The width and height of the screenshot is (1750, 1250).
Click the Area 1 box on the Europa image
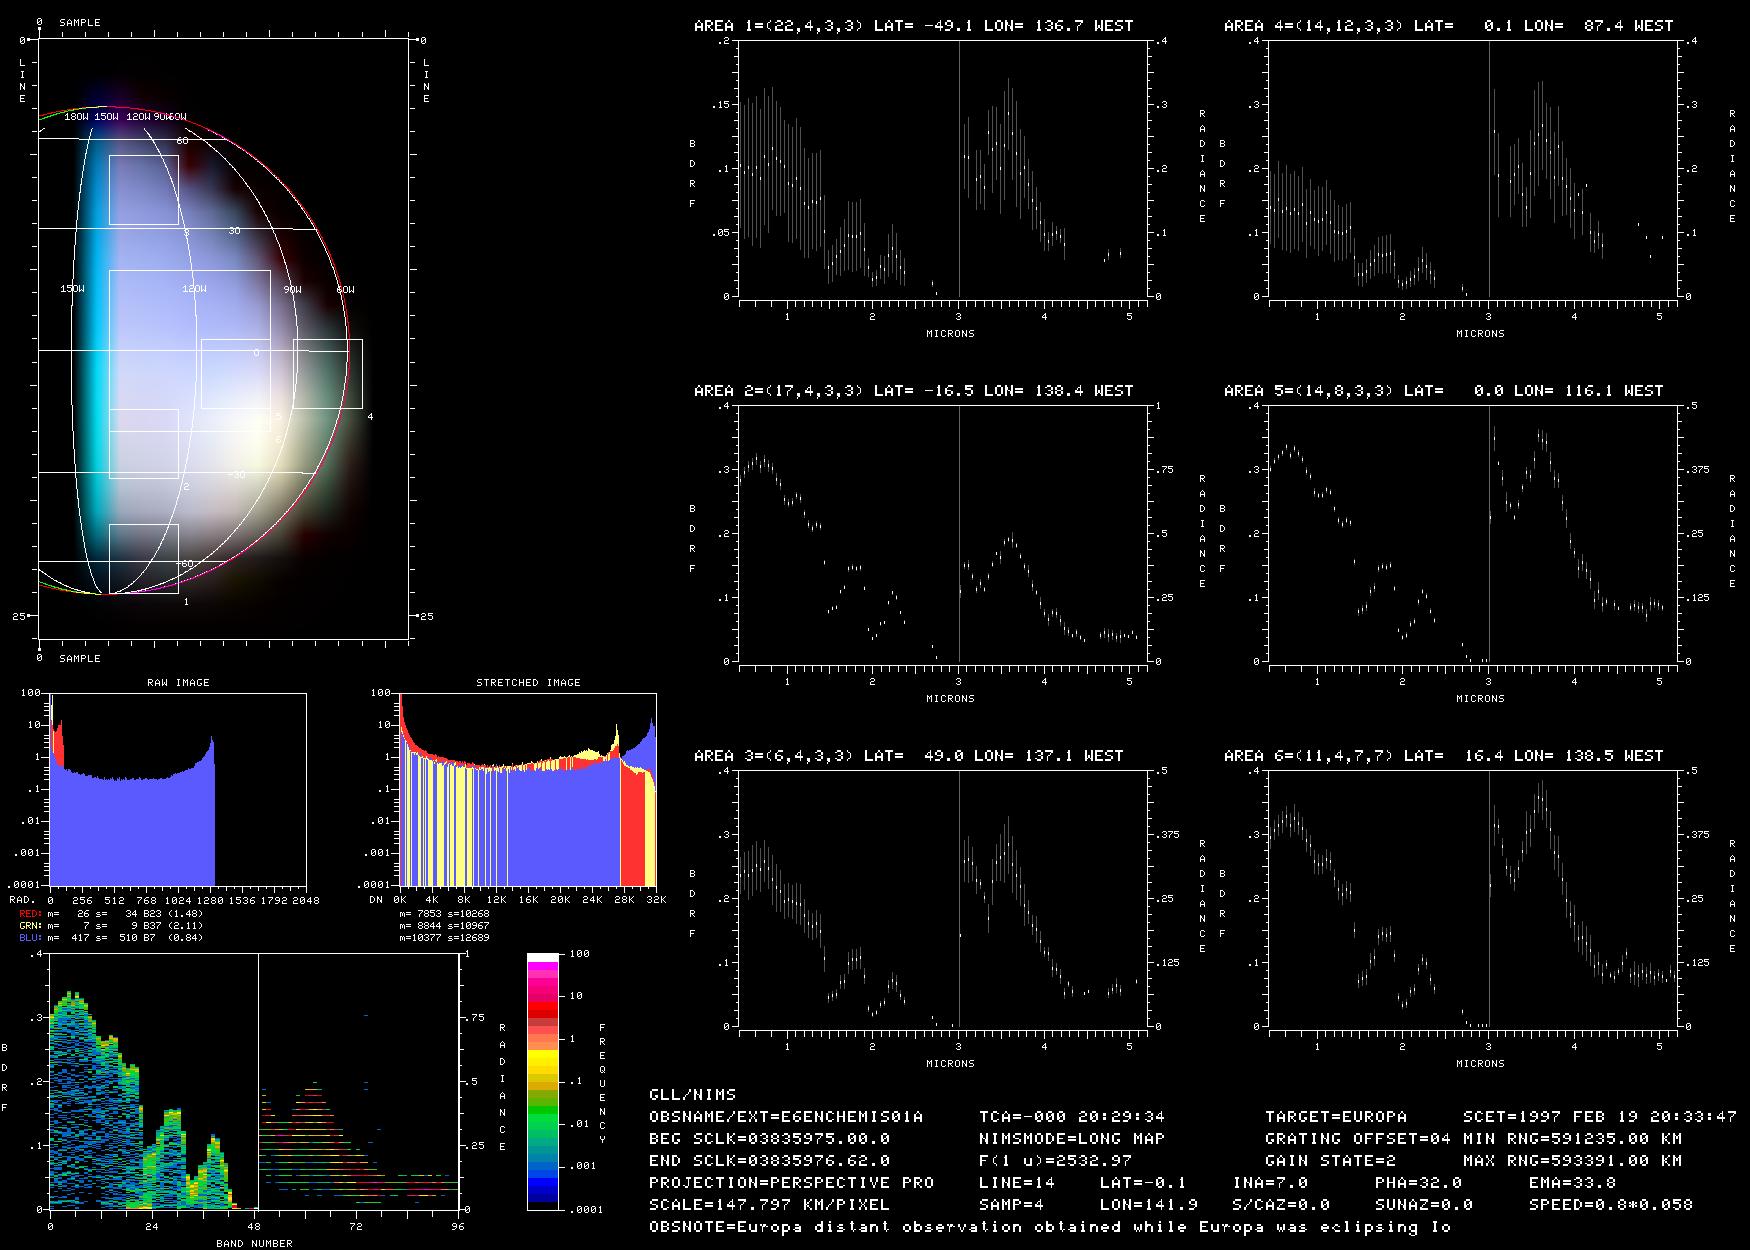coord(143,559)
